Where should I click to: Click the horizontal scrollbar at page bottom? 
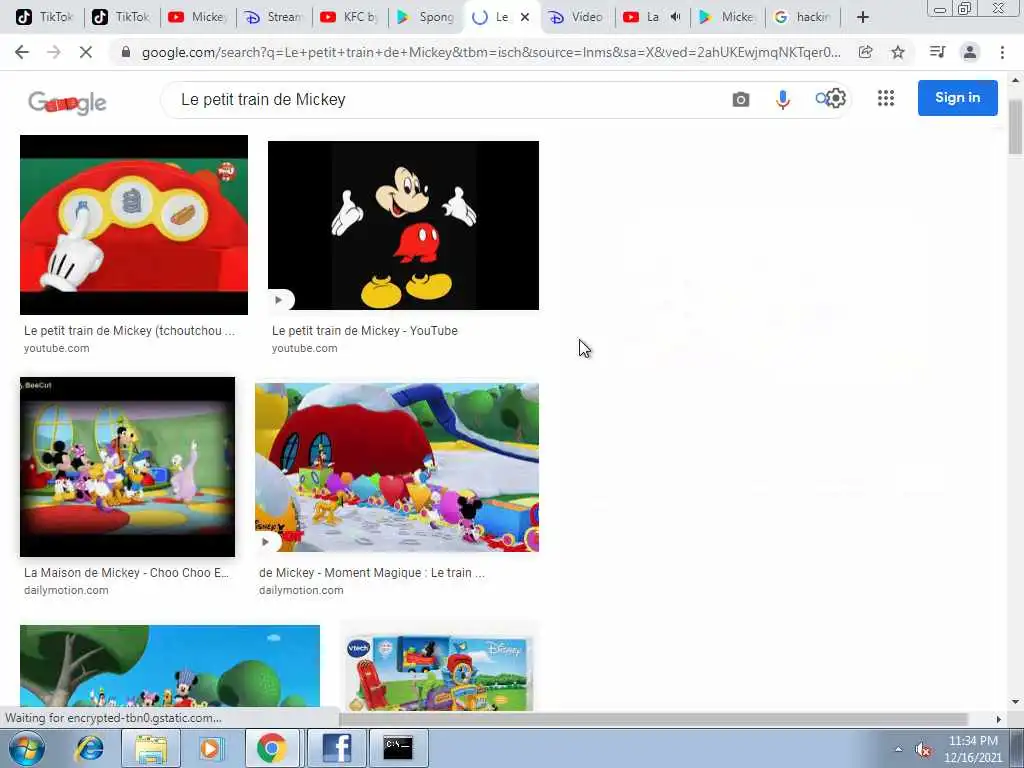pos(653,719)
